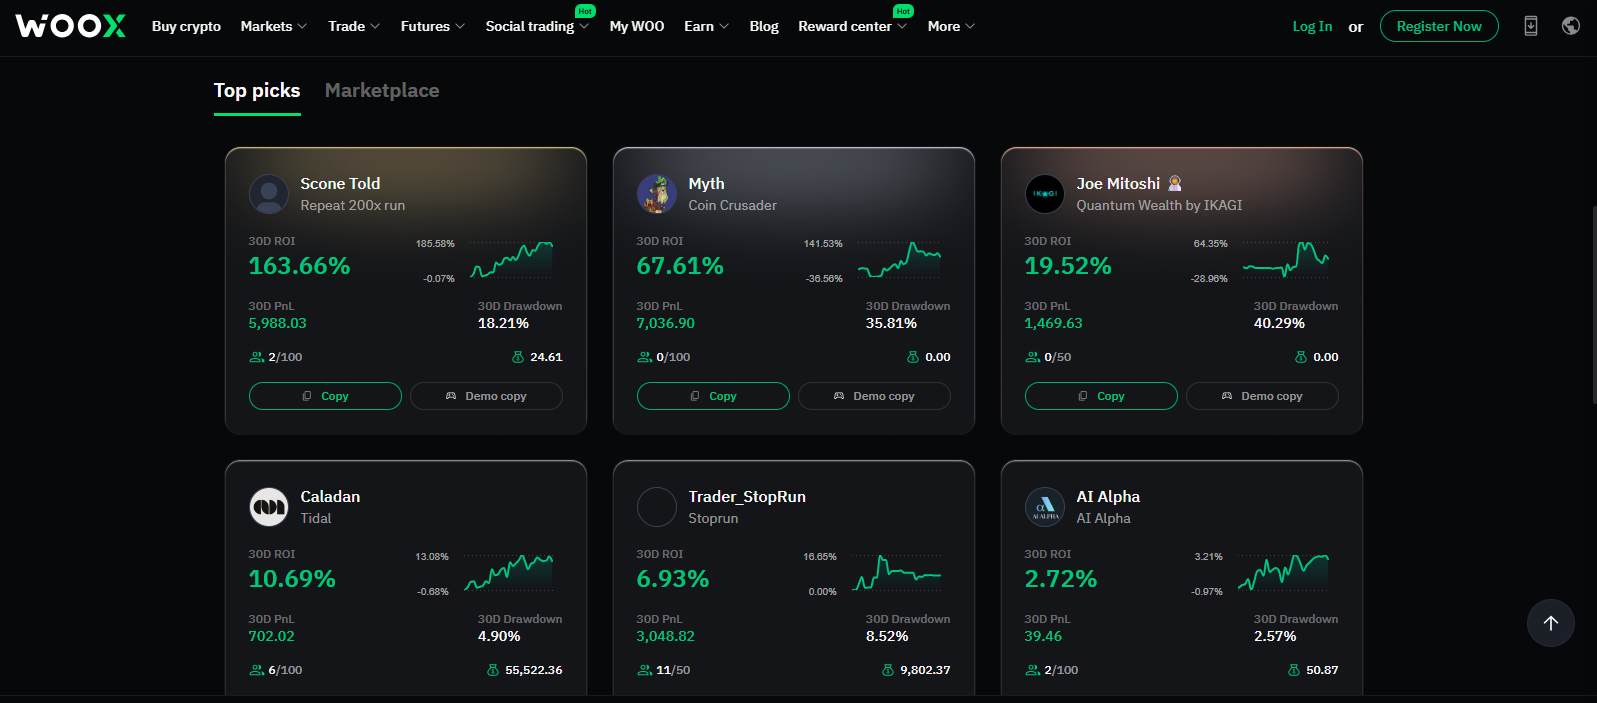Expand the Futures dropdown menu
Viewport: 1597px width, 703px height.
click(x=432, y=26)
